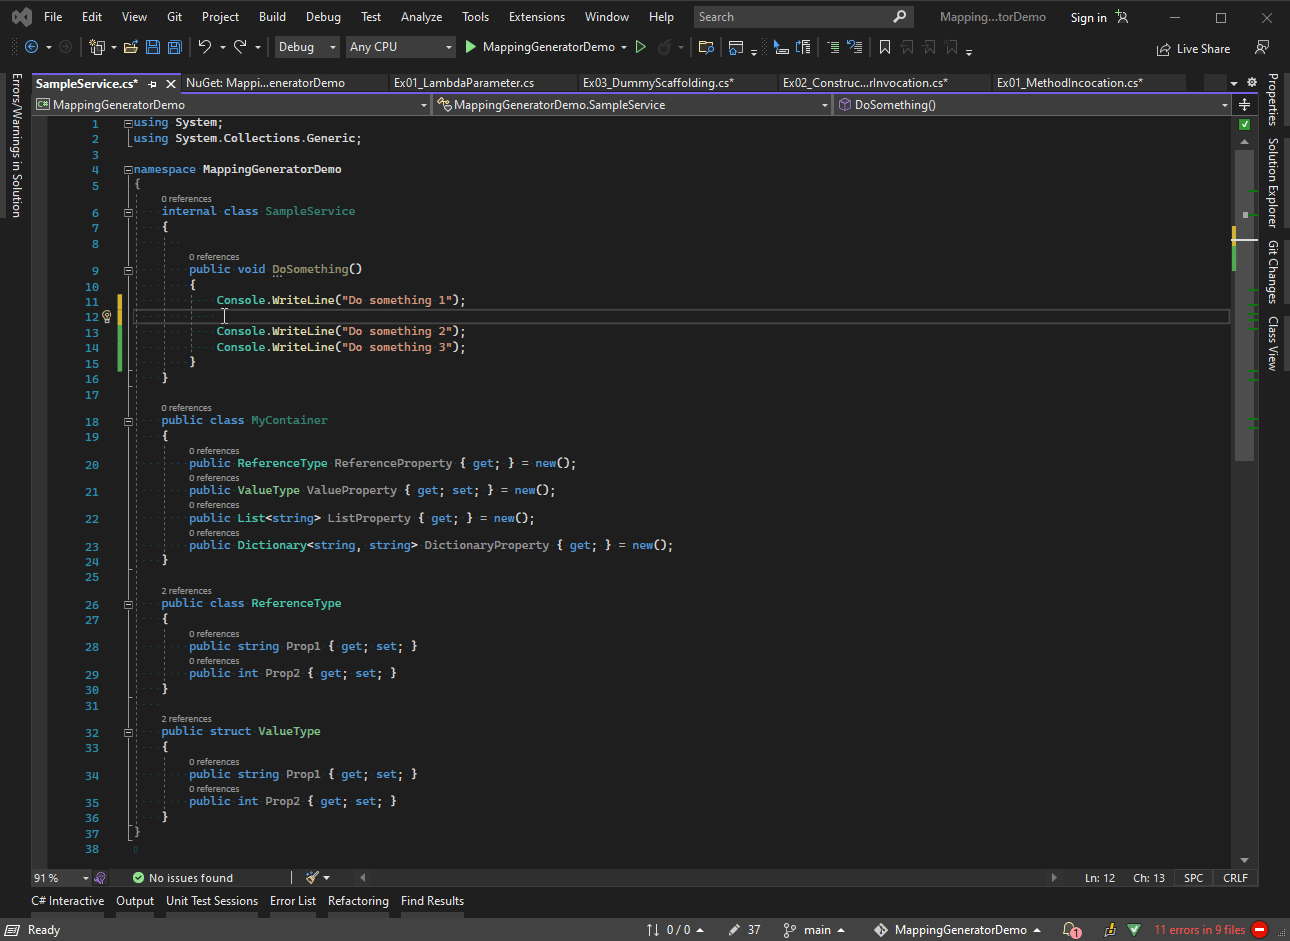This screenshot has width=1290, height=941.
Task: Collapse the ReferenceType class outline
Action: pos(128,604)
